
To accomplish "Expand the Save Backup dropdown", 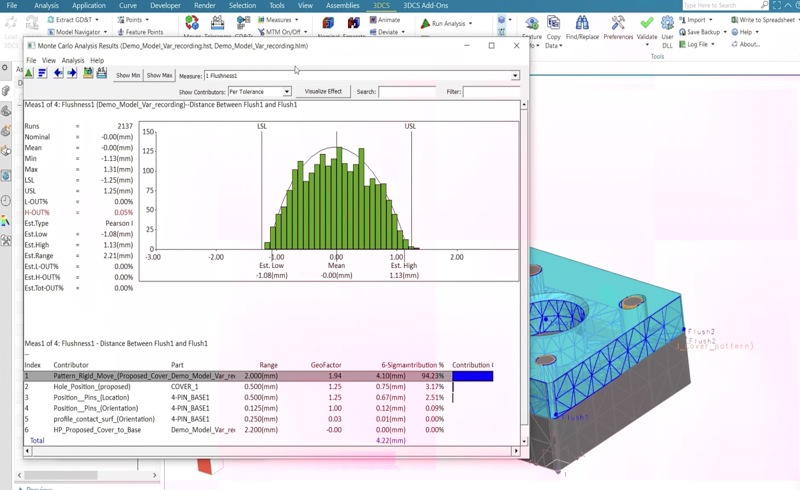I will tap(725, 32).
